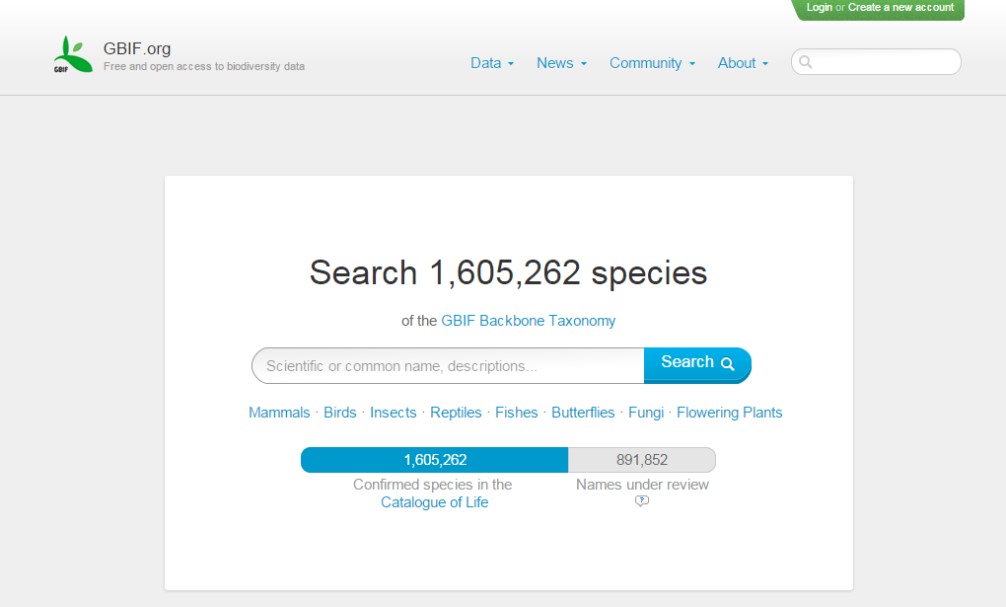Expand the About menu

(742, 63)
